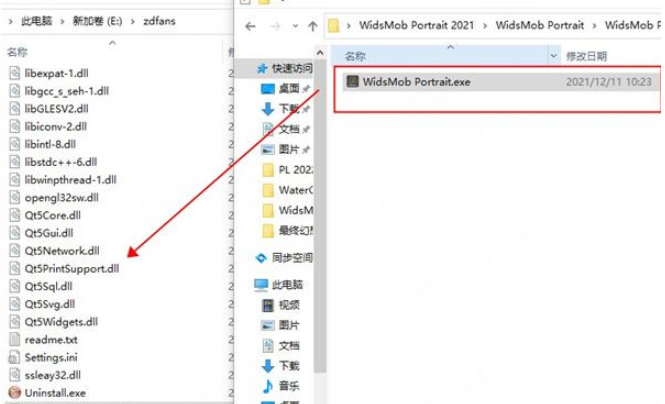665x404 pixels.
Task: Click WidsMob Portrait 2021 breadcrumb
Action: tap(416, 25)
